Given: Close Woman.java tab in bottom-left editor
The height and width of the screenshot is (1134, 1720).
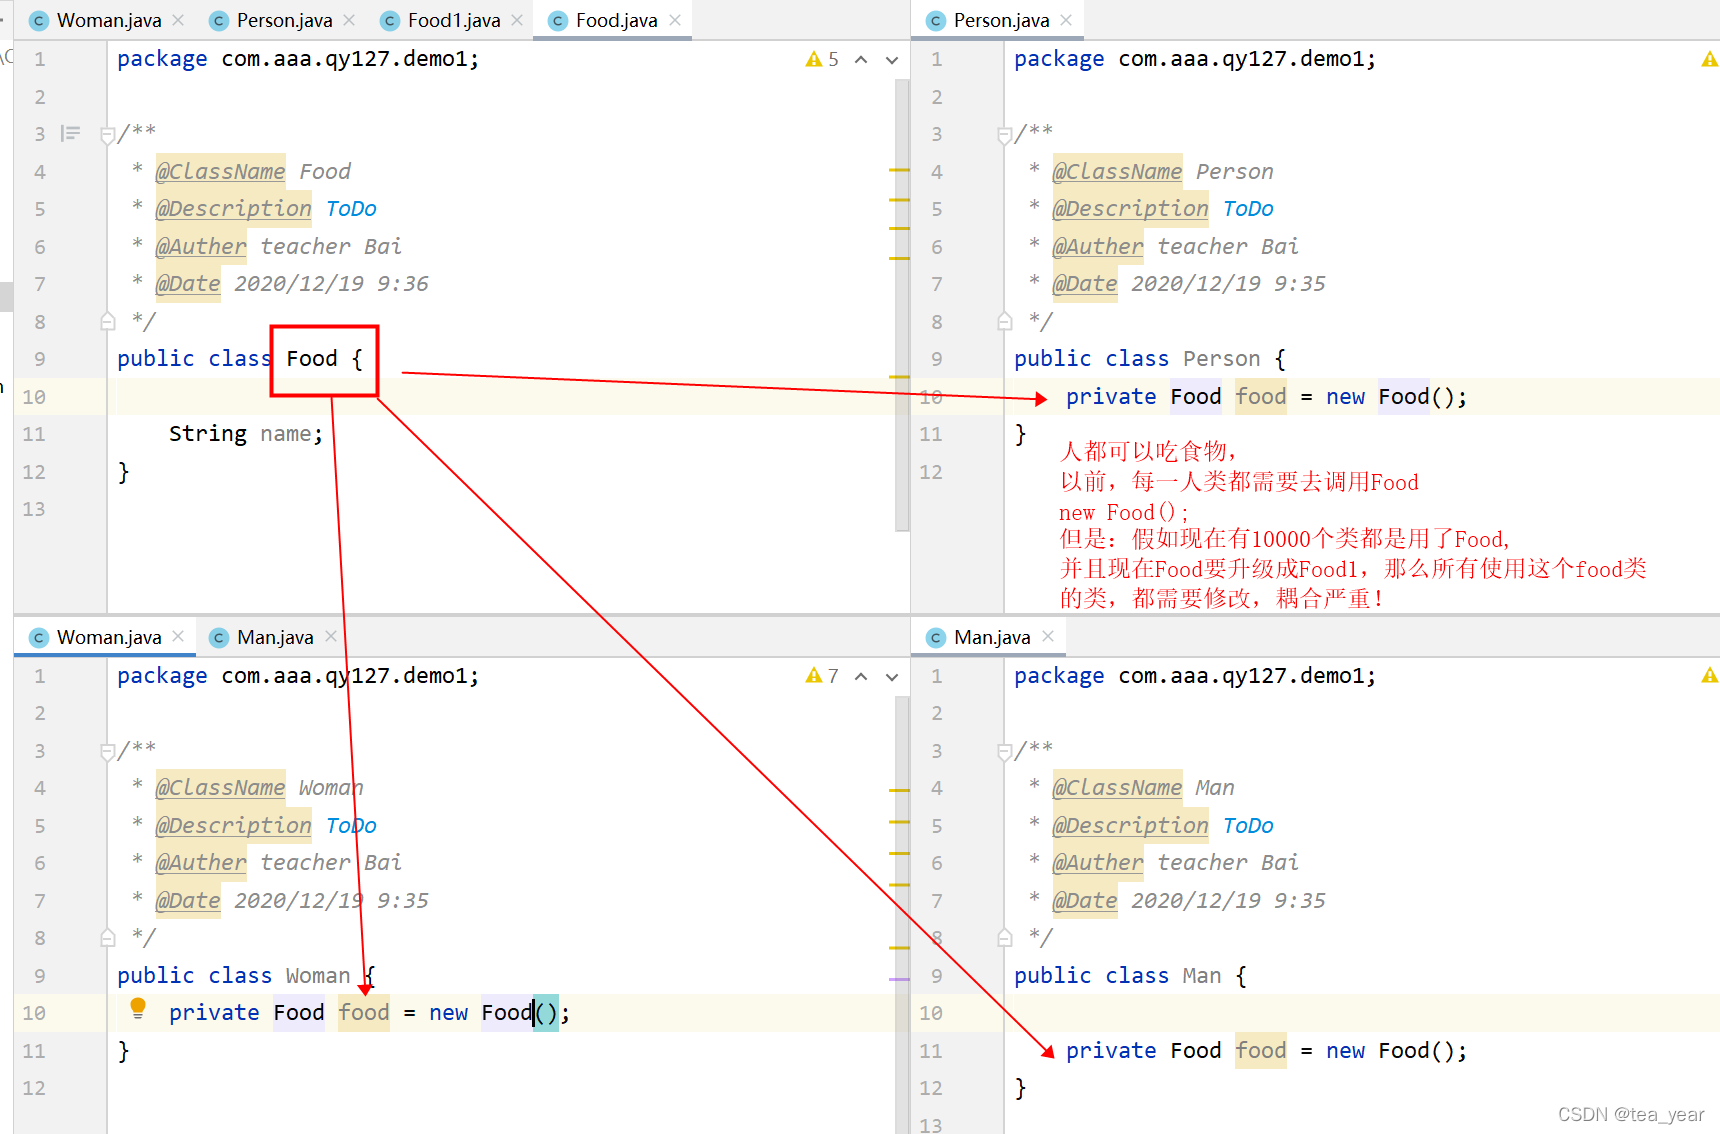Looking at the screenshot, I should click(178, 636).
